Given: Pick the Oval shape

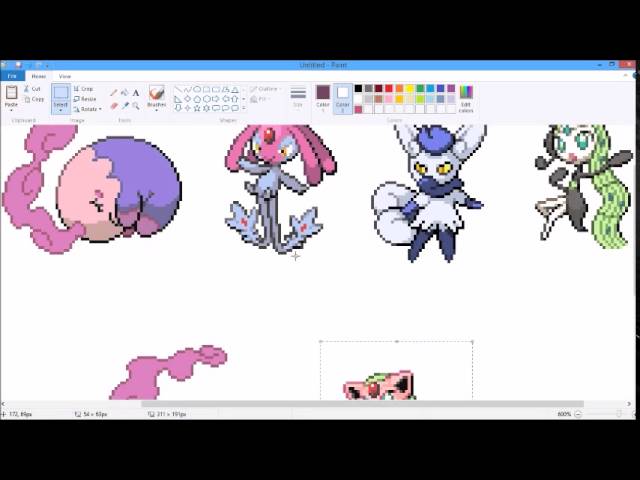Looking at the screenshot, I should (x=197, y=89).
